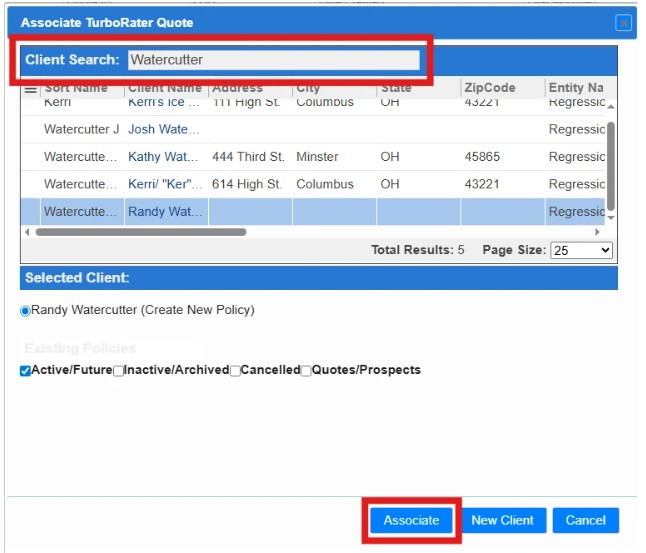Open the Kerri/ "Ker"... client link
Viewport: 646px width, 553px height.
click(x=165, y=184)
